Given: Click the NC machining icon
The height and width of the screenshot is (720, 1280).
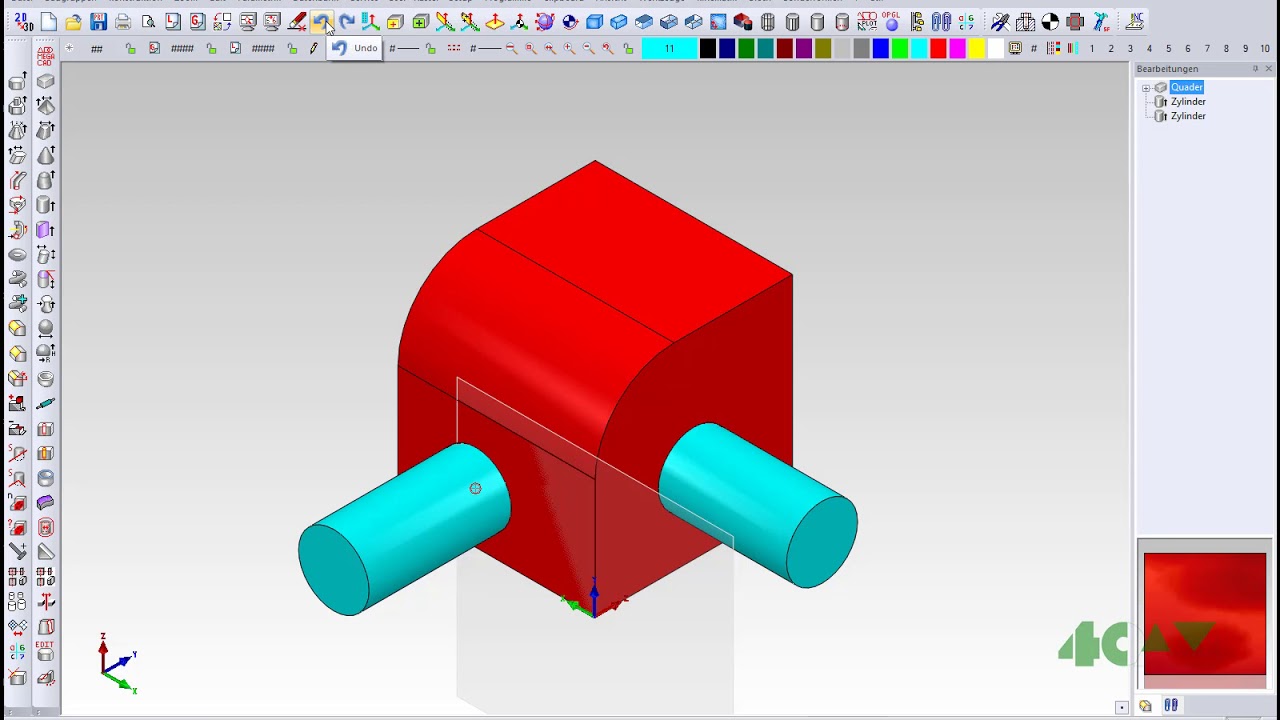Looking at the screenshot, I should [1135, 22].
